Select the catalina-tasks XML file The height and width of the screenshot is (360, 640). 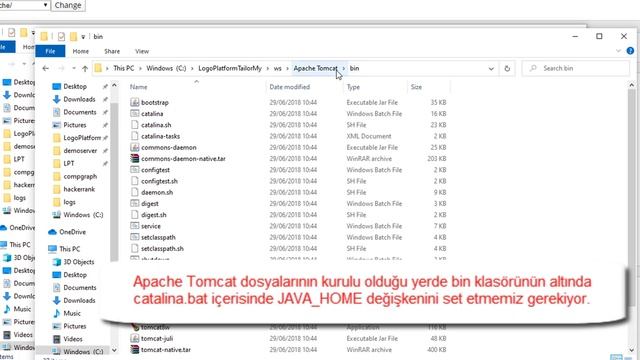point(160,136)
